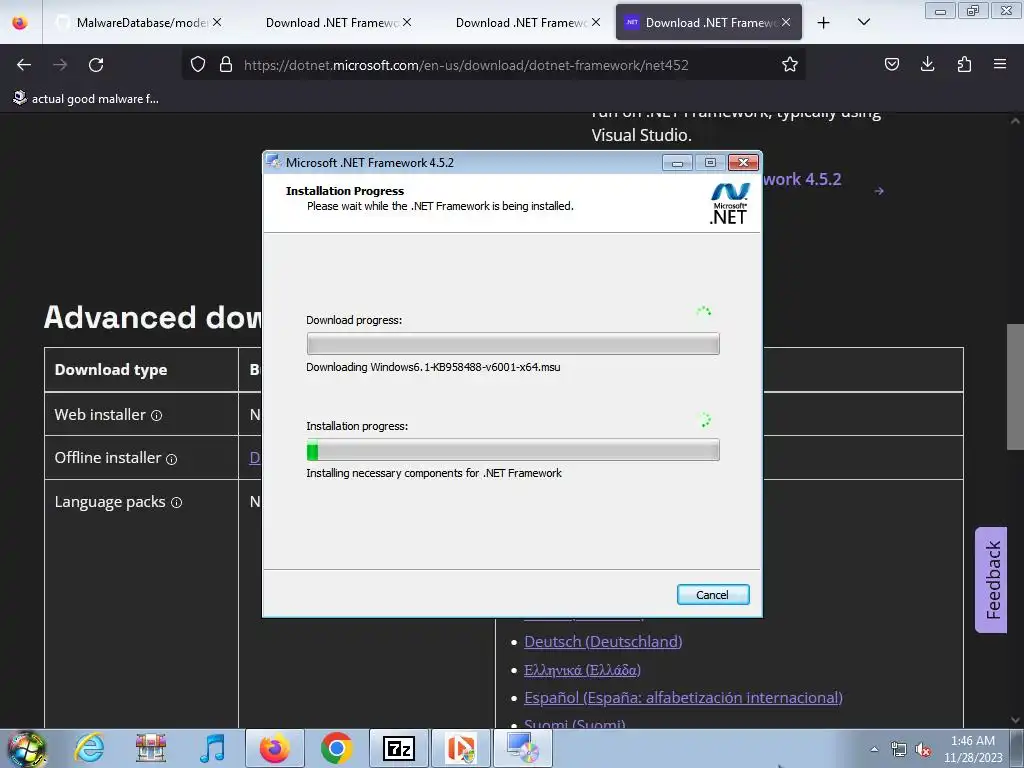Click the Offline installer info icon
The width and height of the screenshot is (1024, 768).
coord(171,459)
